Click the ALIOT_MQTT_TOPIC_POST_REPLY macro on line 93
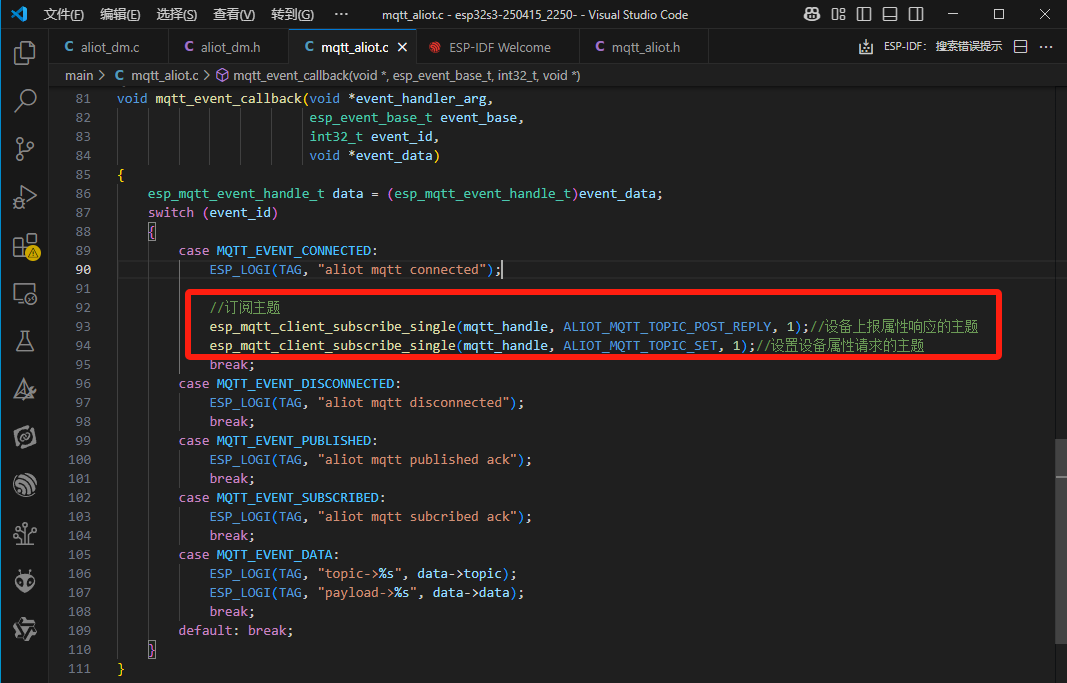 (x=667, y=327)
